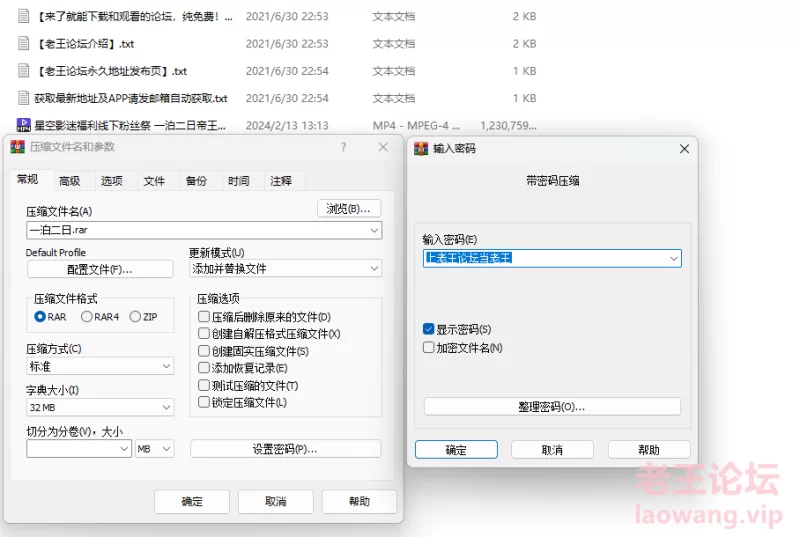Screen dimensions: 800x537
Task: Uncheck the 显示密码 checkbox
Action: point(429,329)
